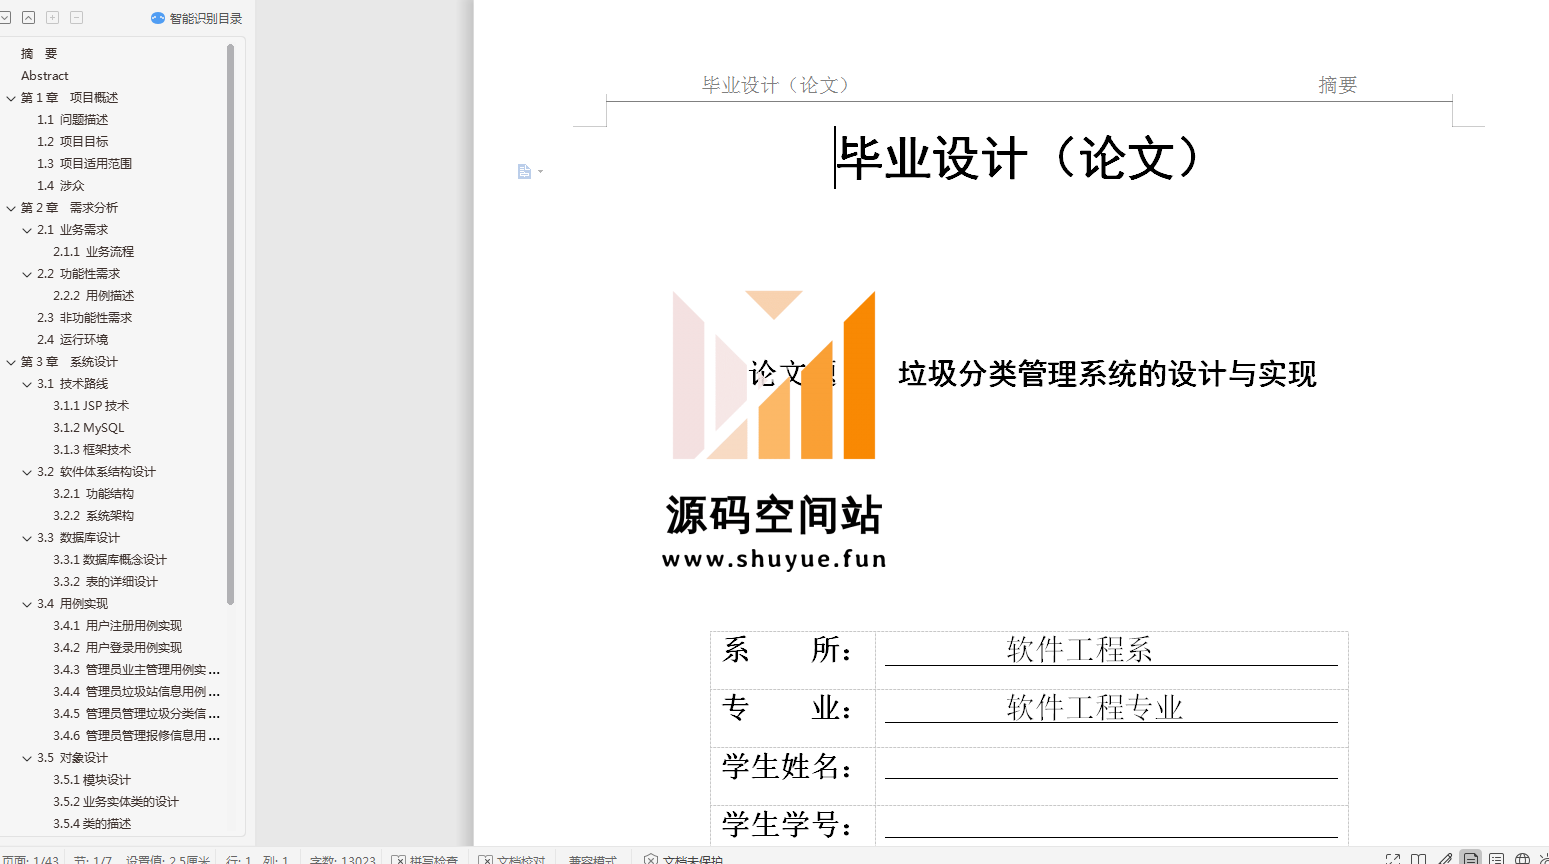
Task: Go to 3.5.2 业务实体类的设计 heading
Action: [116, 802]
